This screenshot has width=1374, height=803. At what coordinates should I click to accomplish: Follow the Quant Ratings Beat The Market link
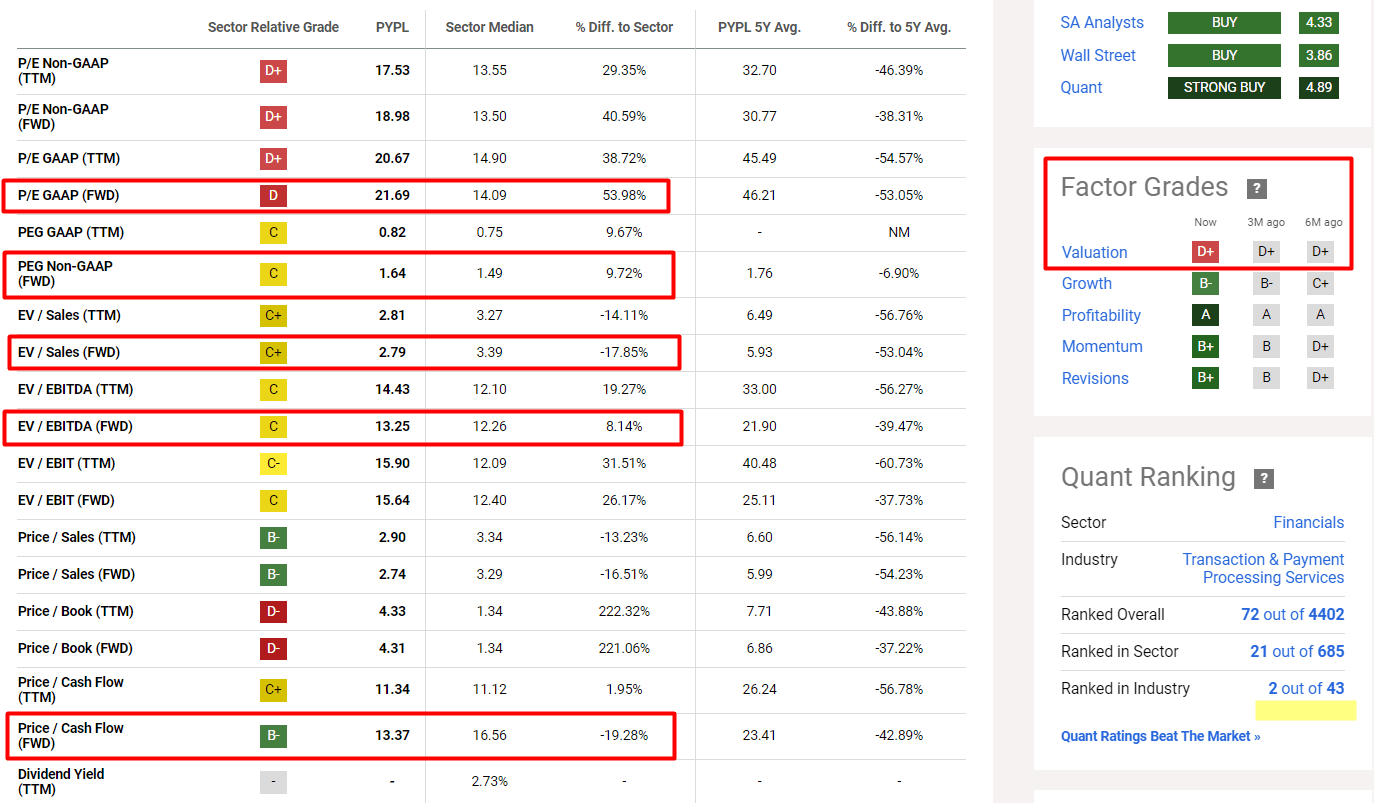(1160, 736)
